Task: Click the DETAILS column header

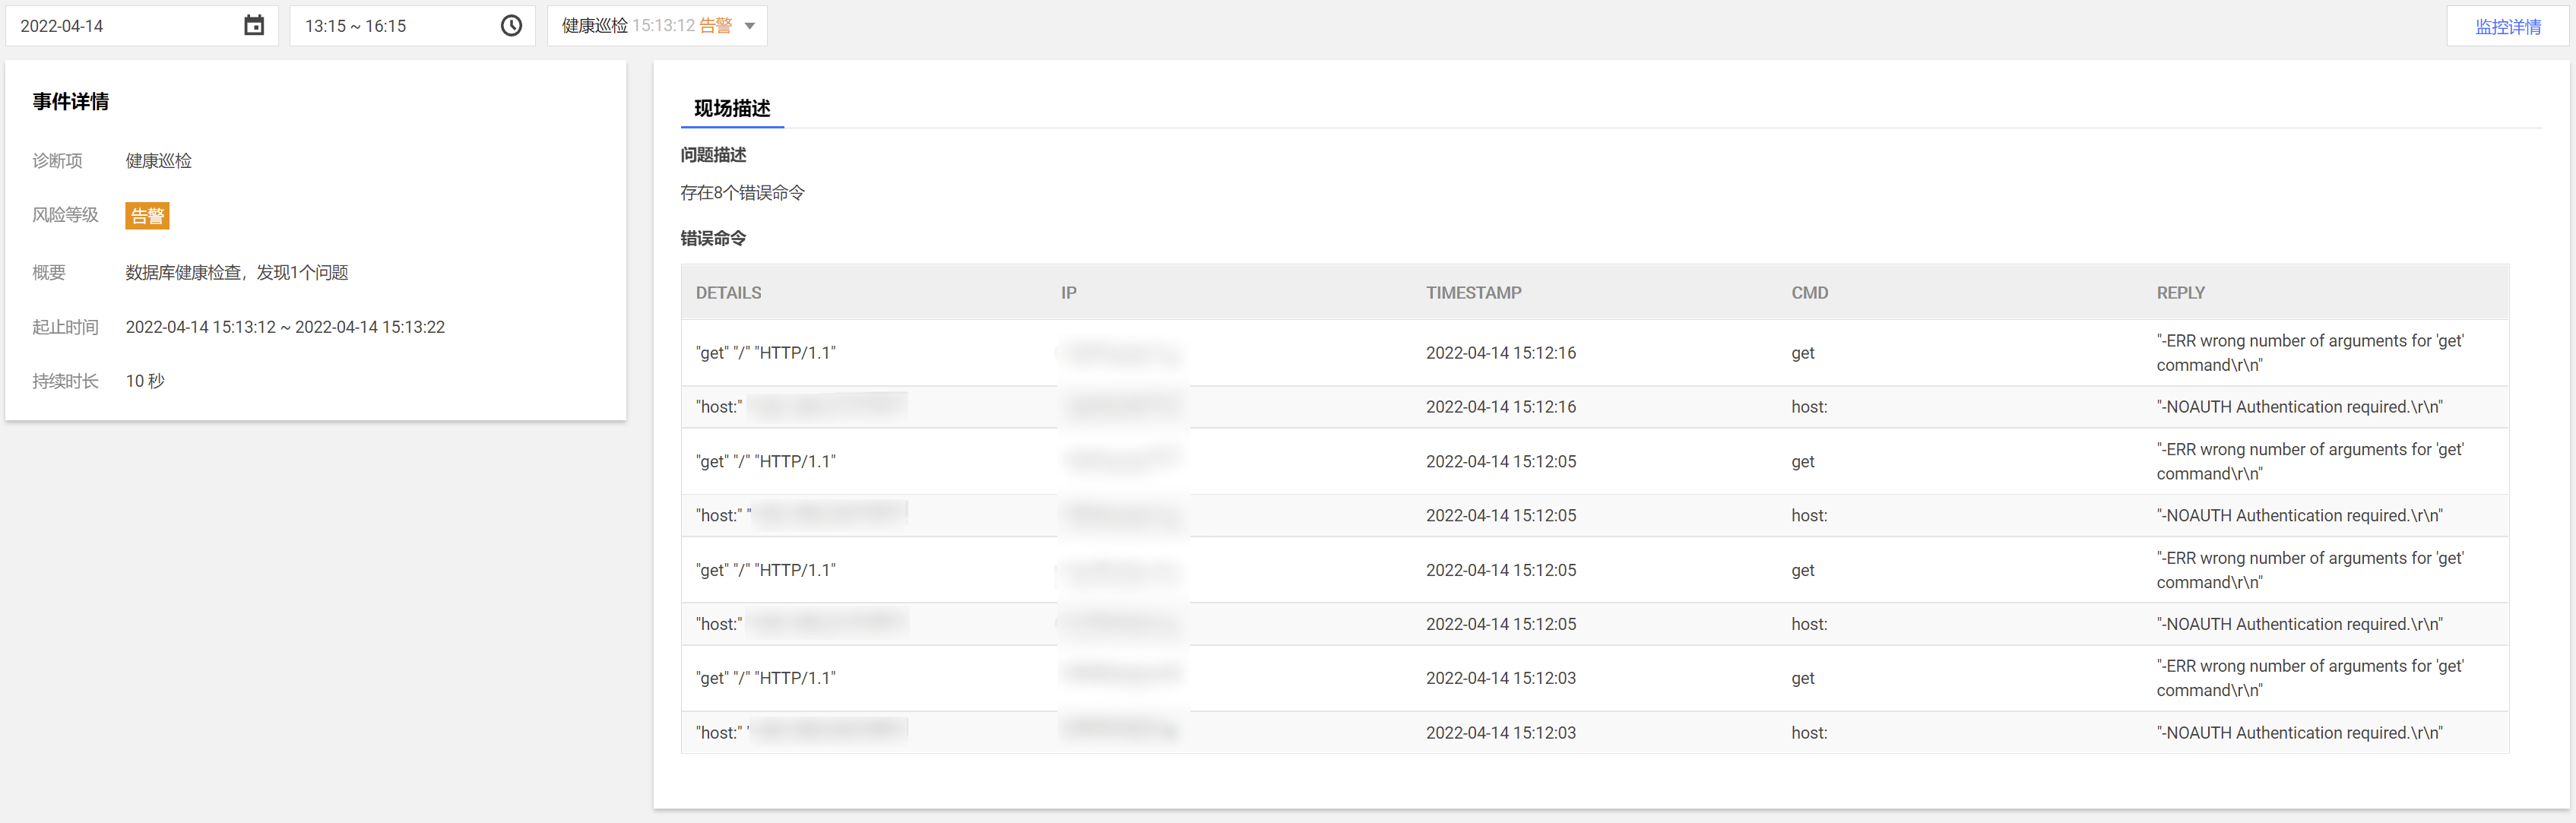Action: click(728, 293)
